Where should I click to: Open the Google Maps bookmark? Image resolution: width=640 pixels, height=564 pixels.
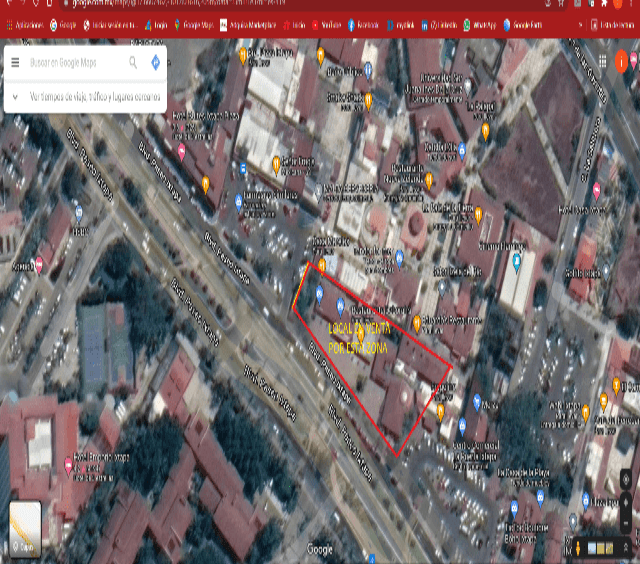click(x=194, y=25)
